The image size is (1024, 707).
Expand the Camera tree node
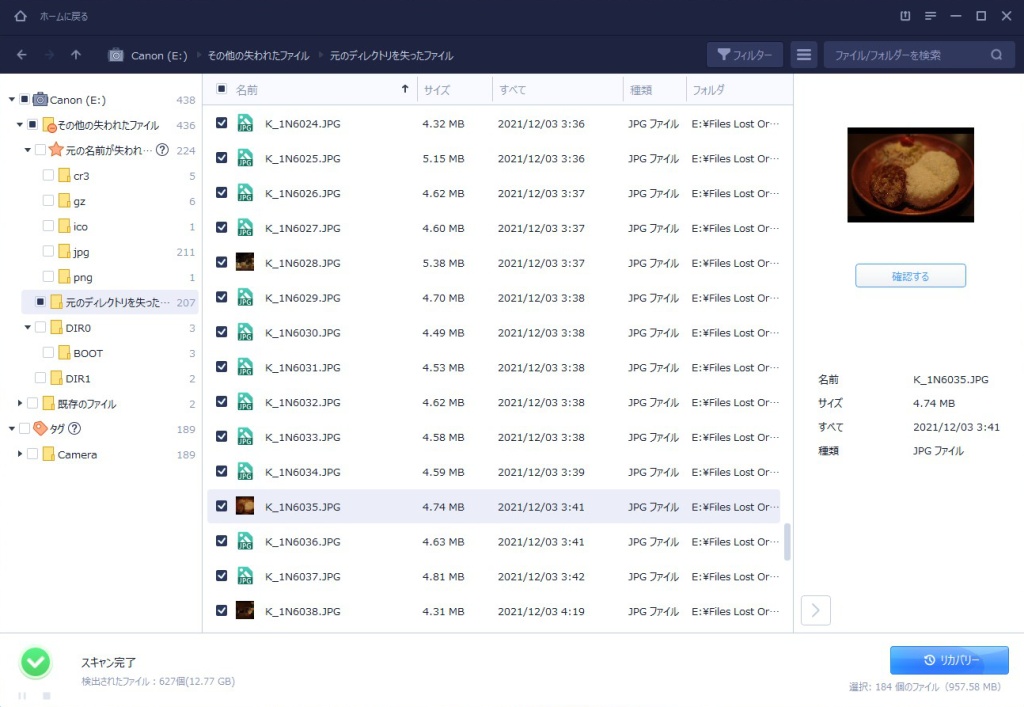point(20,454)
